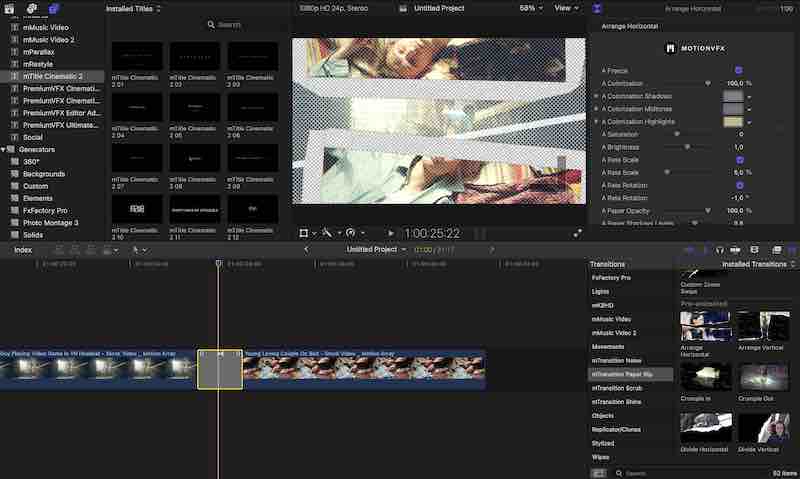Select Backgrounds generators category
The height and width of the screenshot is (479, 800).
pos(44,174)
